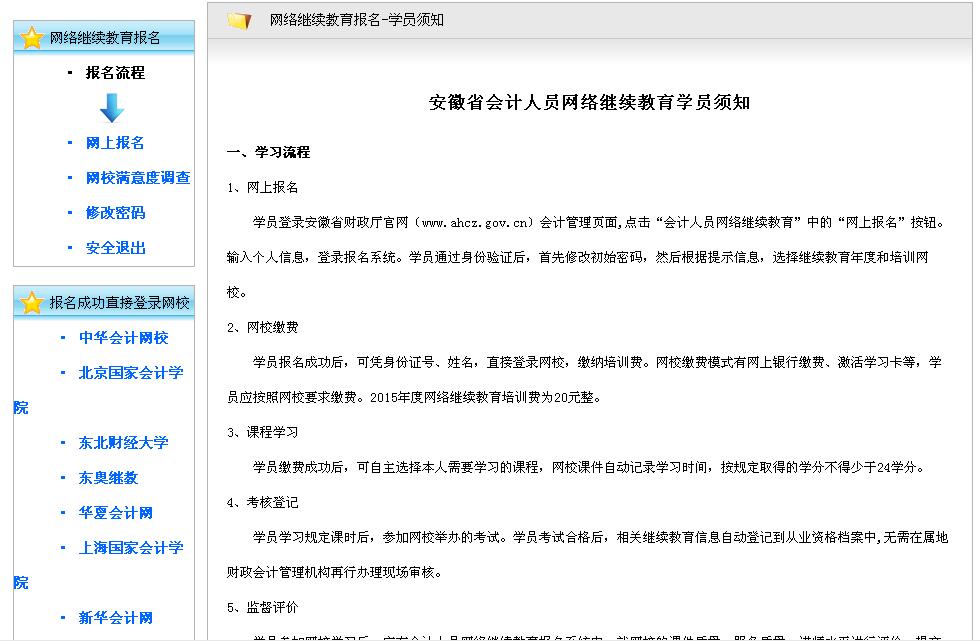
Task: Click the 网络继续教育报名-学员须知 header title
Action: pos(356,20)
